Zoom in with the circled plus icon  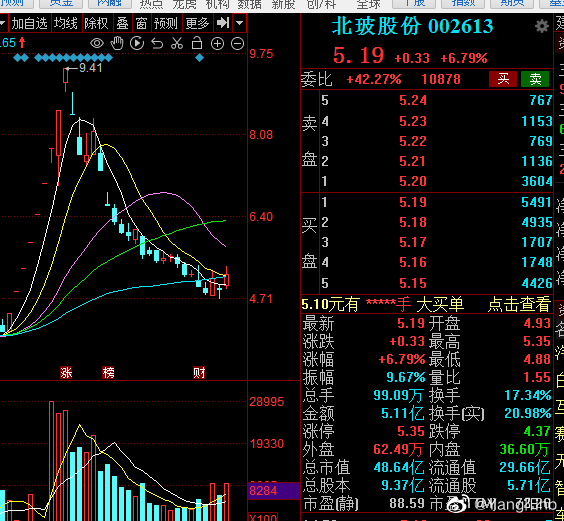pos(217,44)
